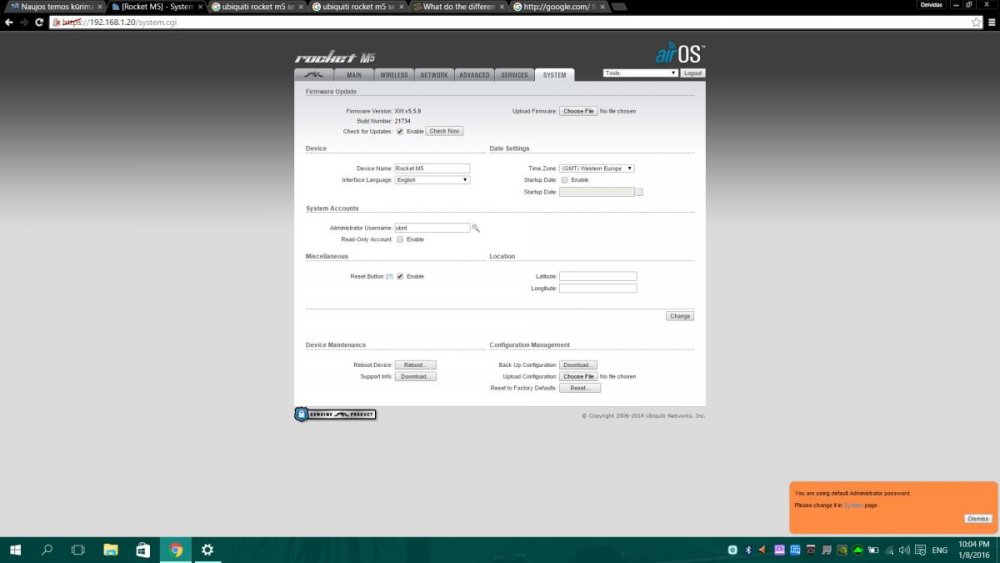Open the Reset Button help [?] link
1000x563 pixels.
click(390, 276)
